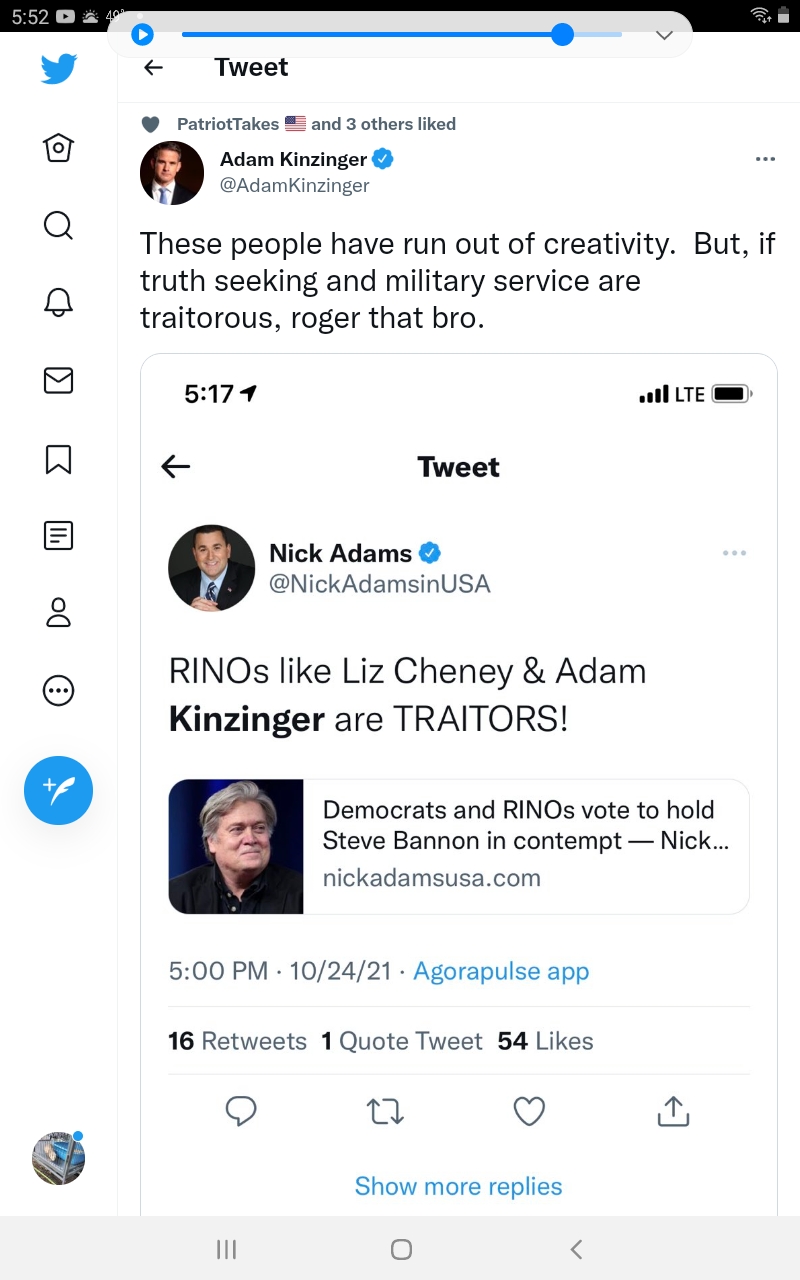
Task: Go back using the Tweet header arrow
Action: (153, 67)
